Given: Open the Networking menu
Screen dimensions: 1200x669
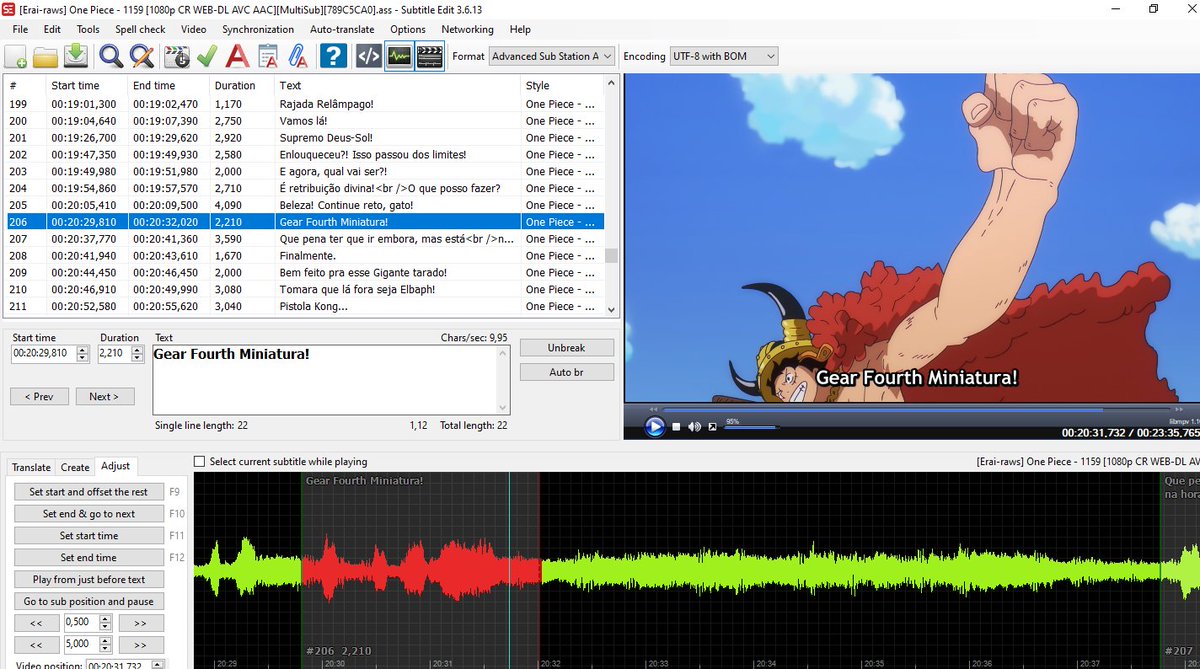Looking at the screenshot, I should pyautogui.click(x=467, y=29).
